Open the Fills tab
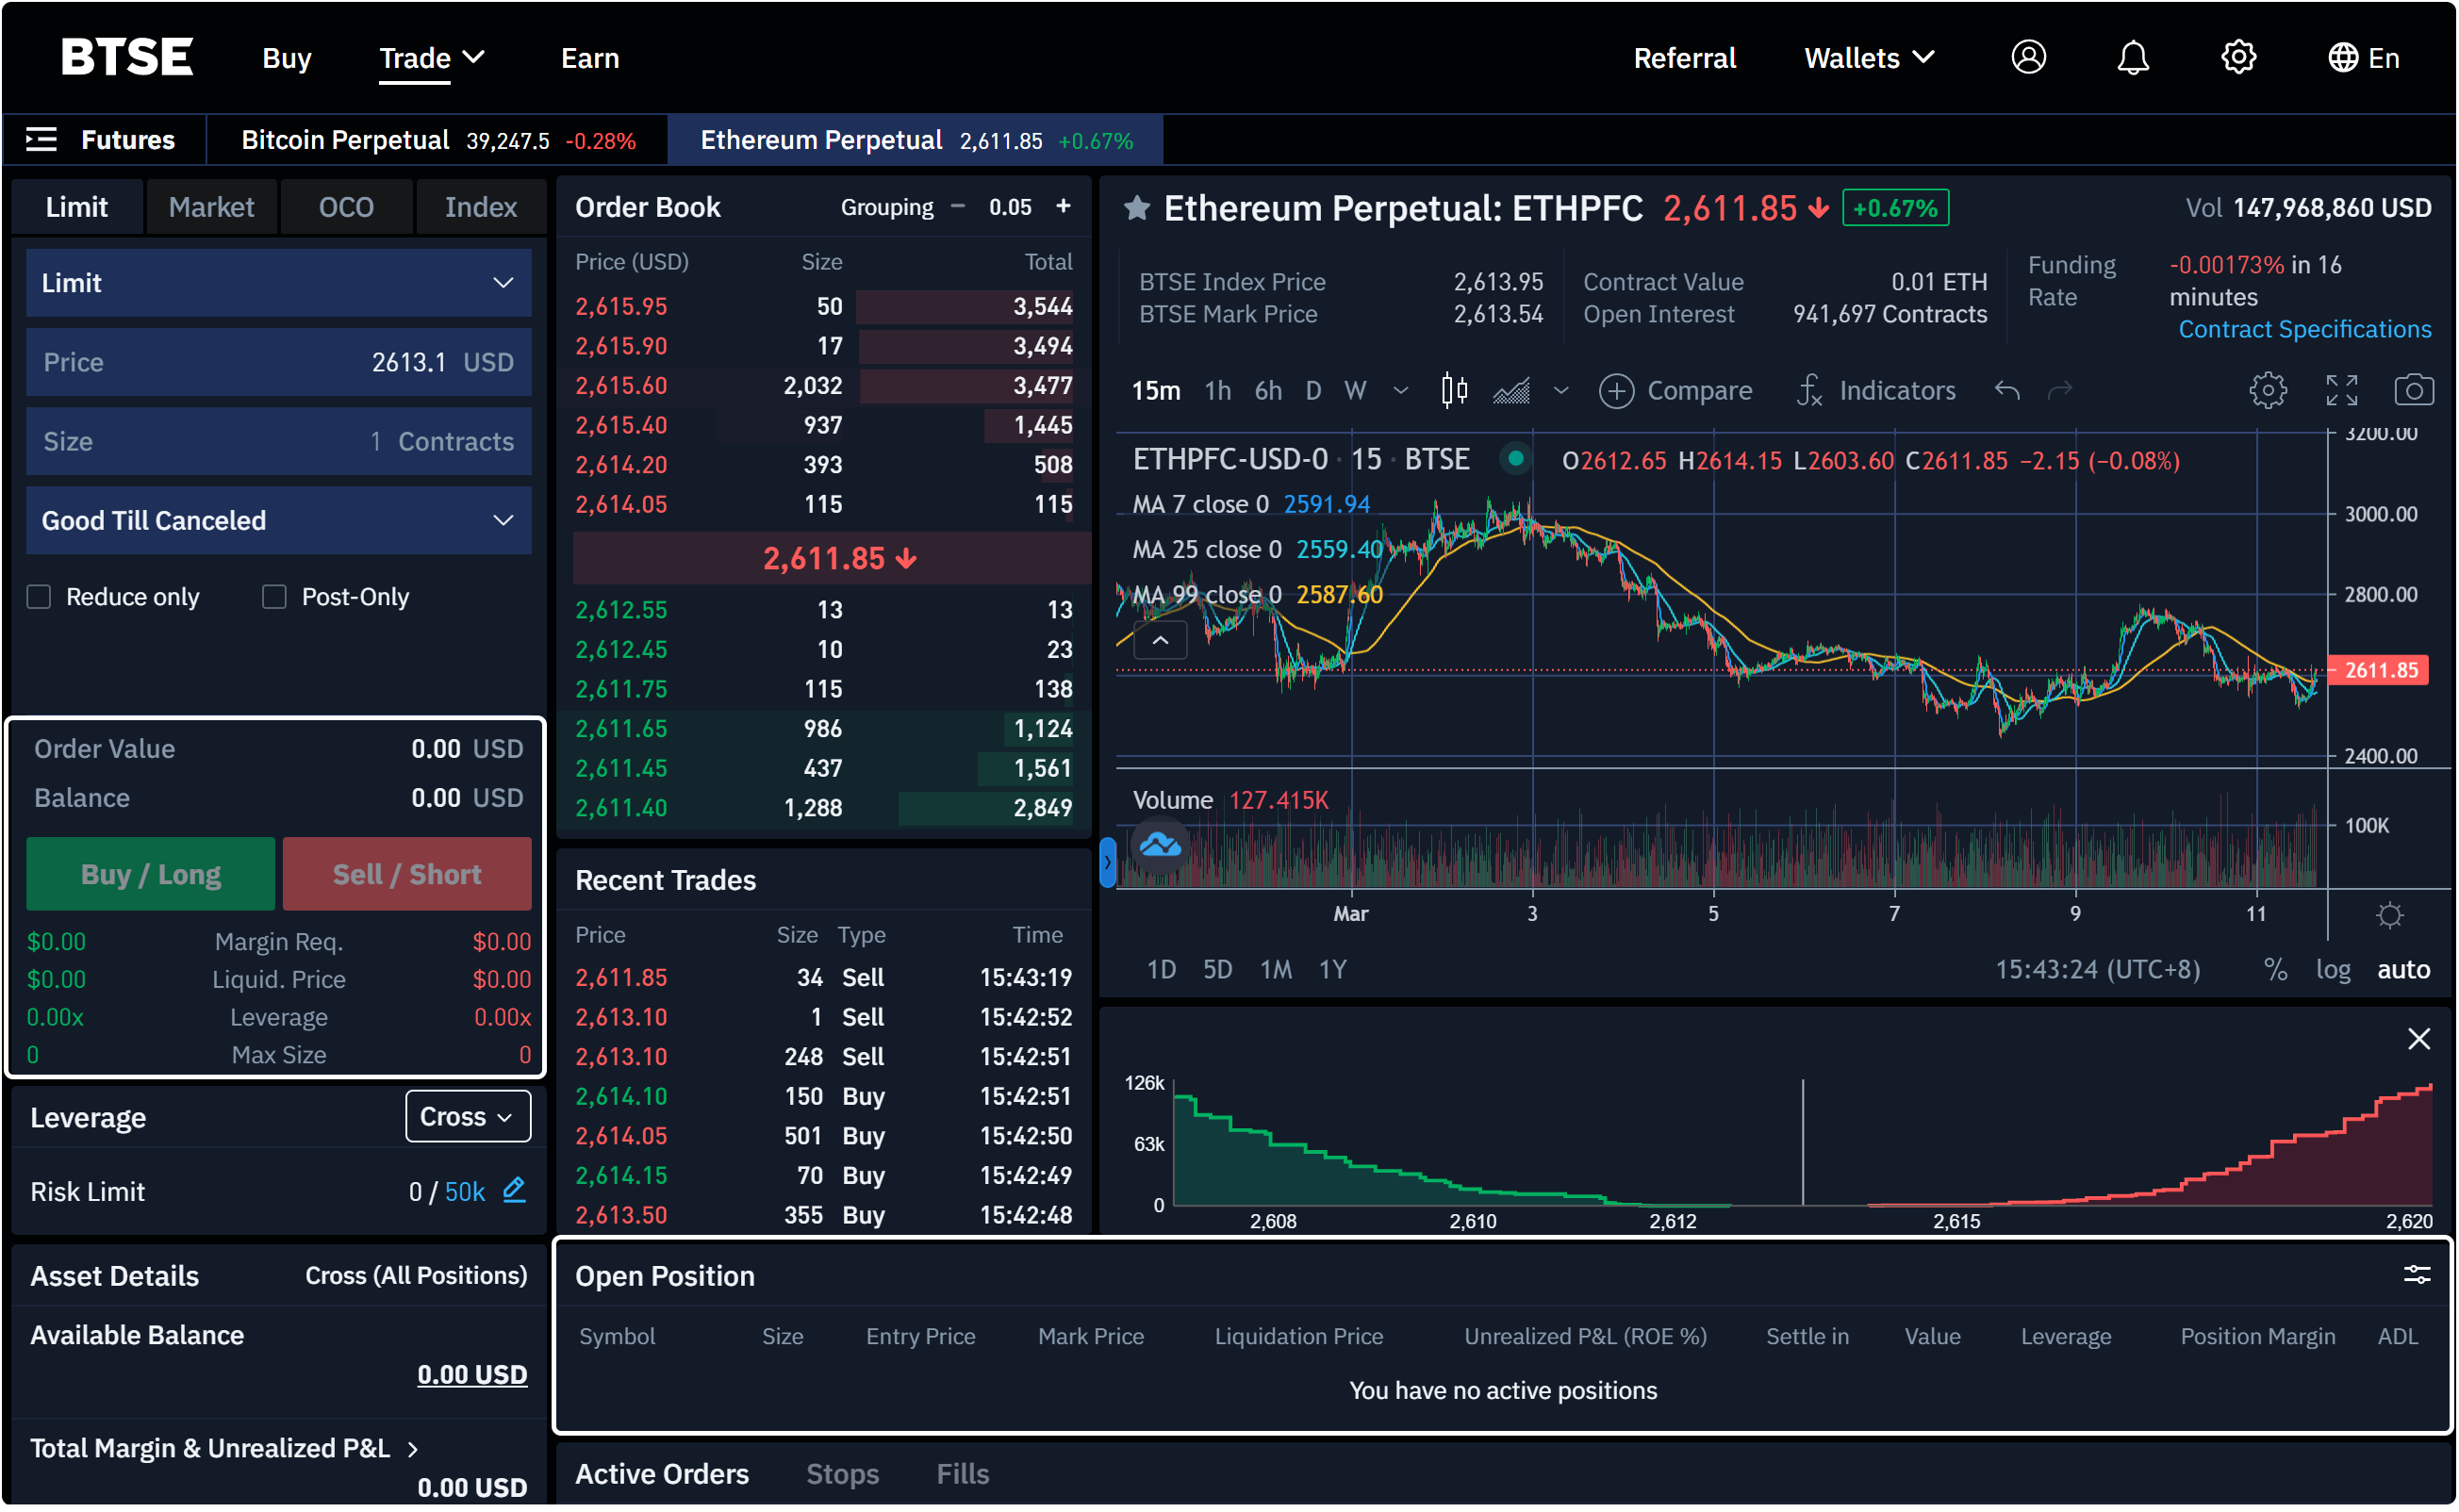 coord(963,1475)
